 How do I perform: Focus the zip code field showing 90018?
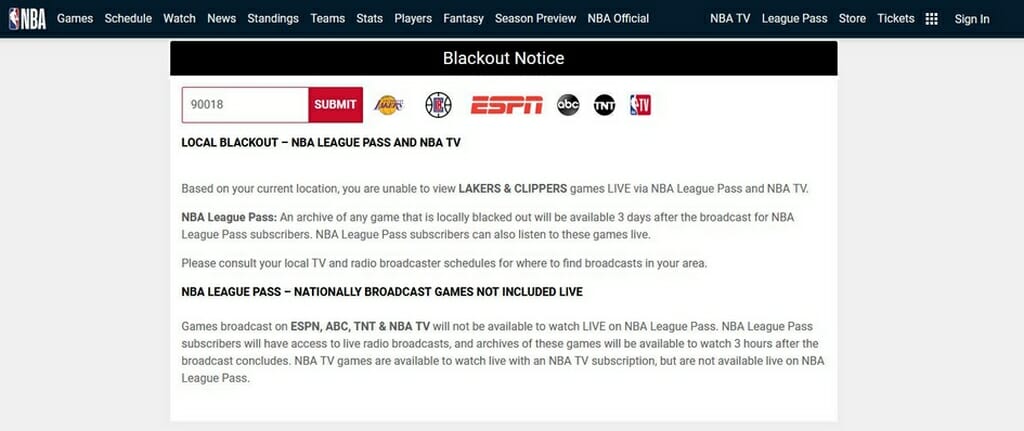[245, 104]
